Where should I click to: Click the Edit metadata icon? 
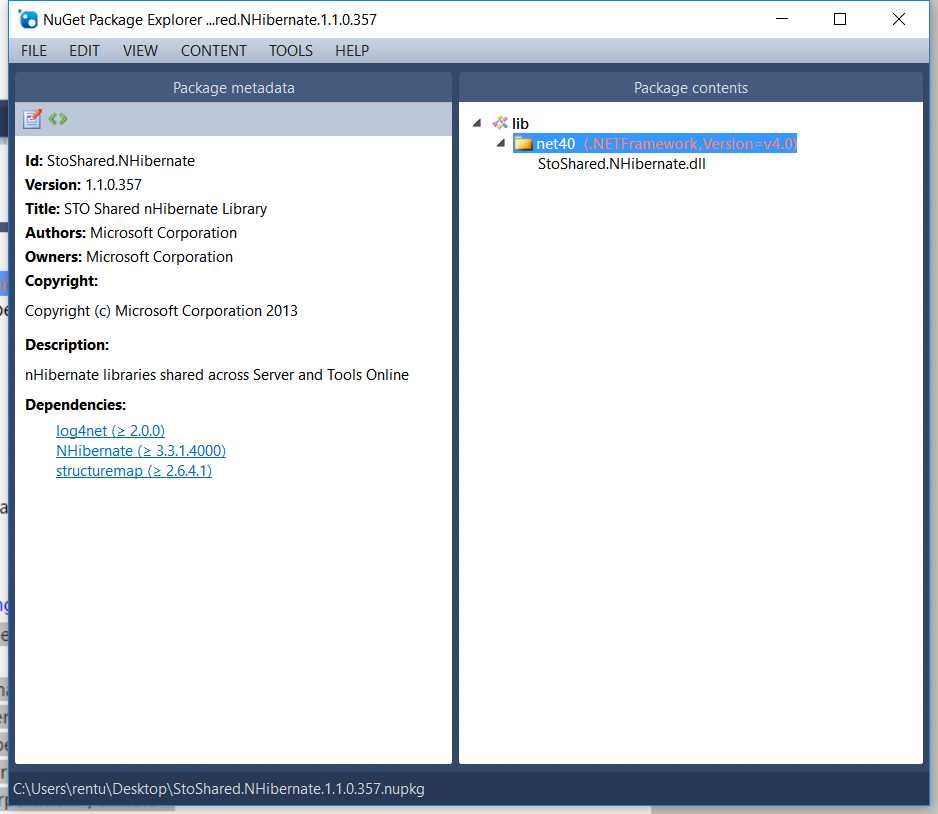(x=32, y=119)
